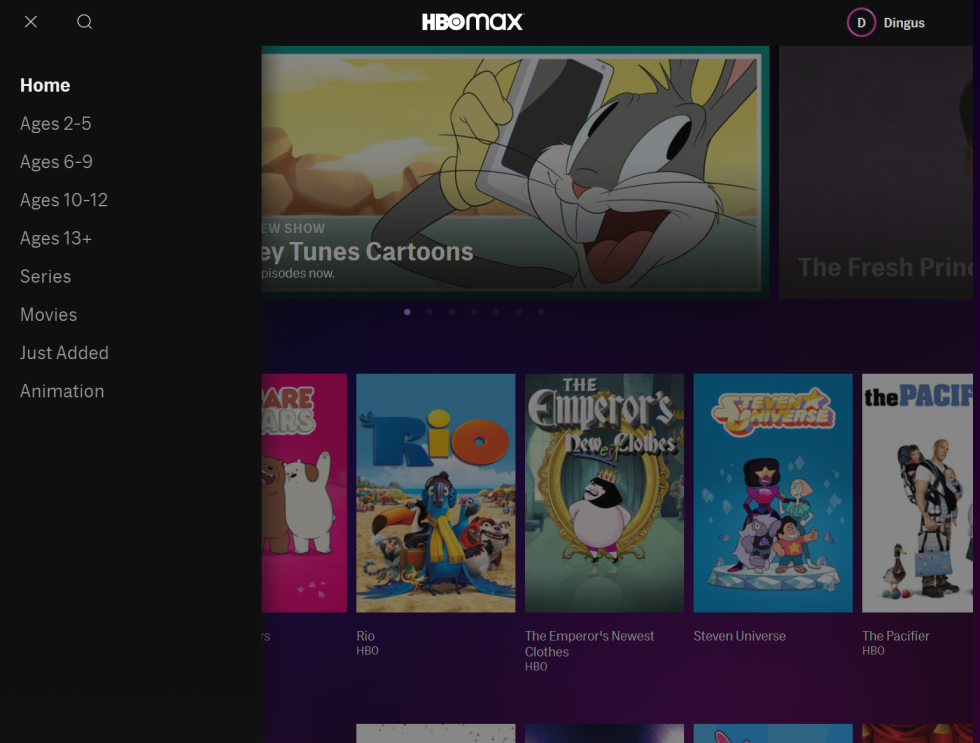980x743 pixels.
Task: Select the Steven Universe series tile
Action: [x=772, y=492]
